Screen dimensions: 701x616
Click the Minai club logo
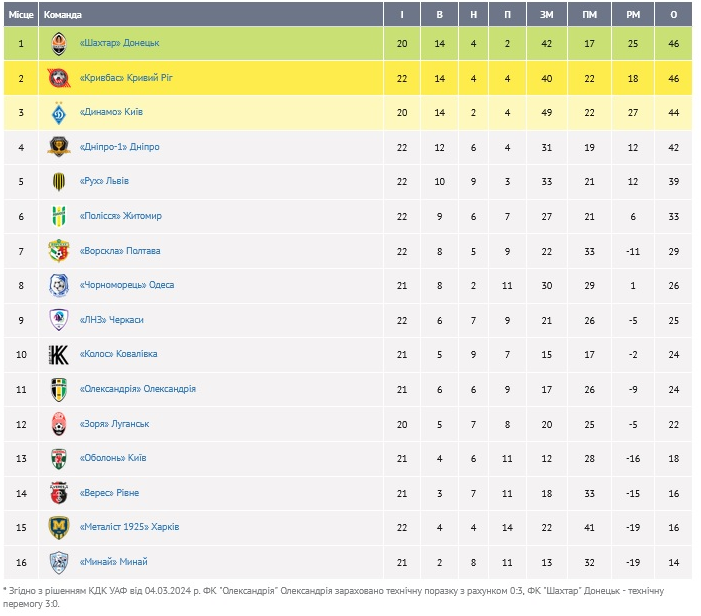tap(59, 562)
